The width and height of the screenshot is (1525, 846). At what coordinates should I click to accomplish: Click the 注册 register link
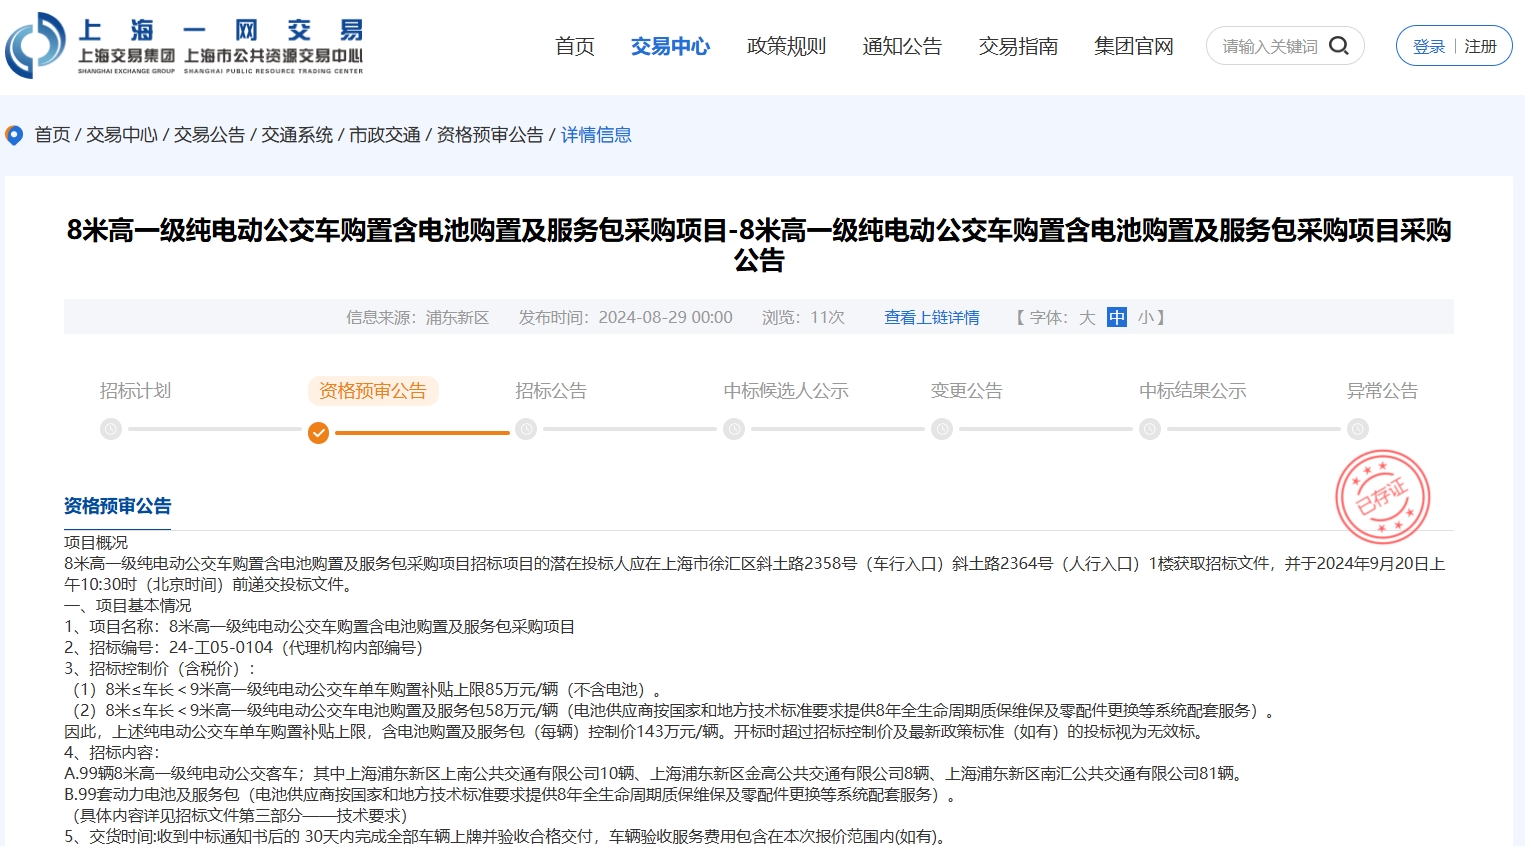click(x=1480, y=46)
